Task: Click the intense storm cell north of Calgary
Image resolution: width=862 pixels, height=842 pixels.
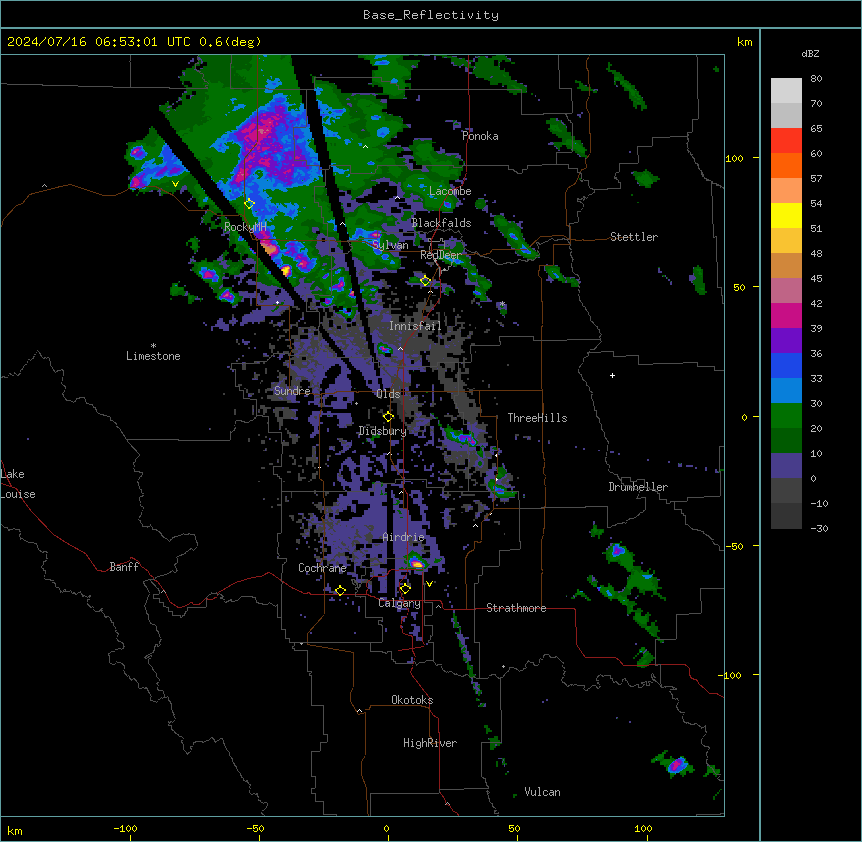Action: [417, 563]
